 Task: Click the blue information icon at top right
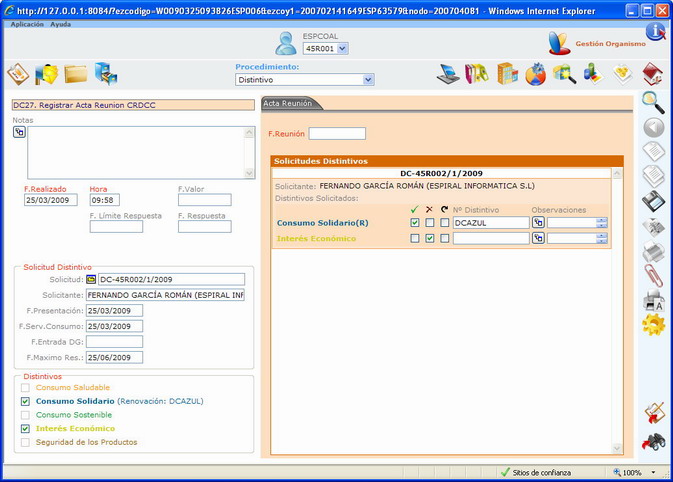pyautogui.click(x=655, y=31)
